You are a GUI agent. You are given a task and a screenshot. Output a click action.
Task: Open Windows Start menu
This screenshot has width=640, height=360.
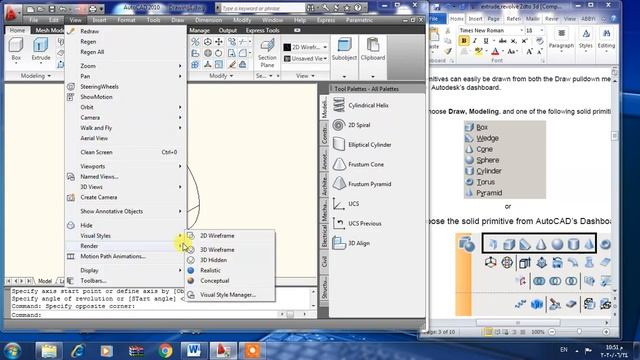point(12,351)
